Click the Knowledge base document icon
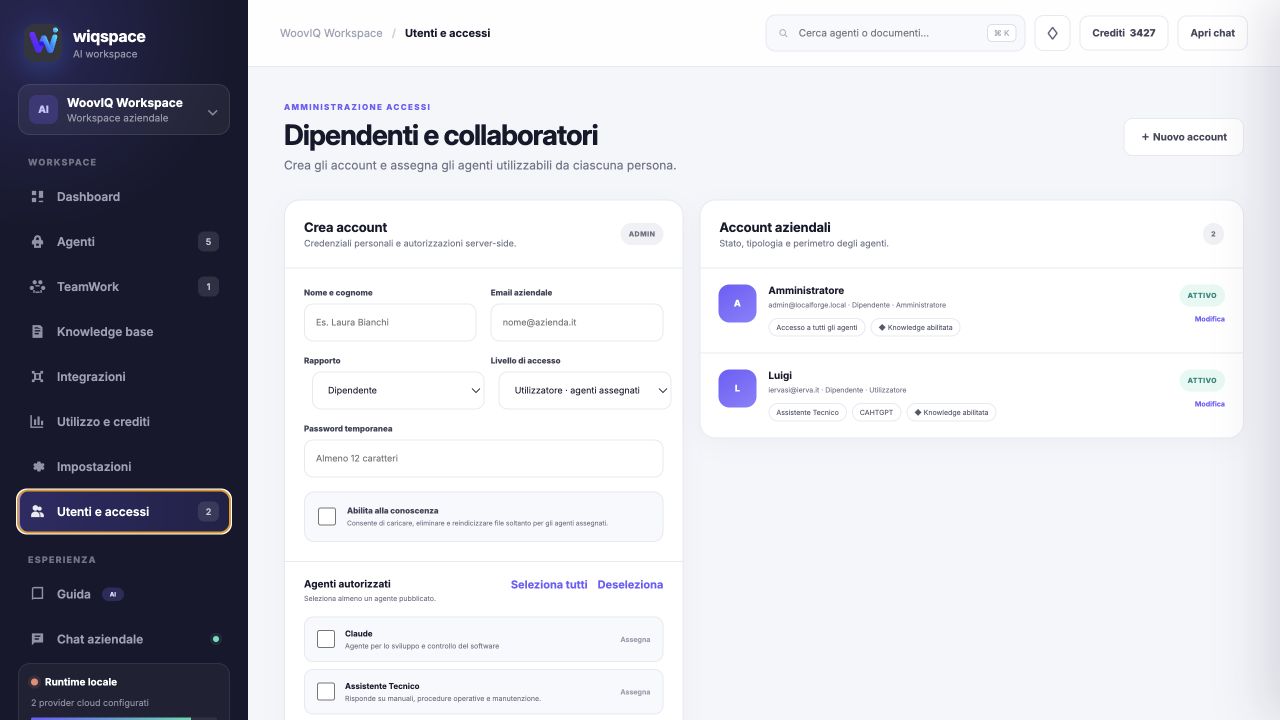The image size is (1280, 720). [x=37, y=332]
